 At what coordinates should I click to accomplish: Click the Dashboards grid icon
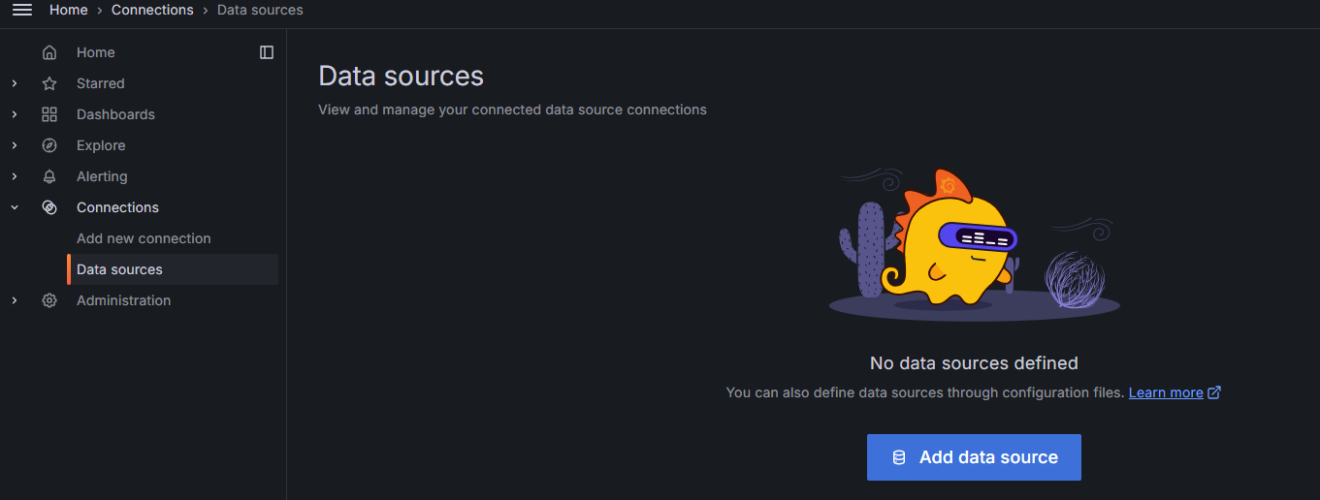click(x=49, y=115)
